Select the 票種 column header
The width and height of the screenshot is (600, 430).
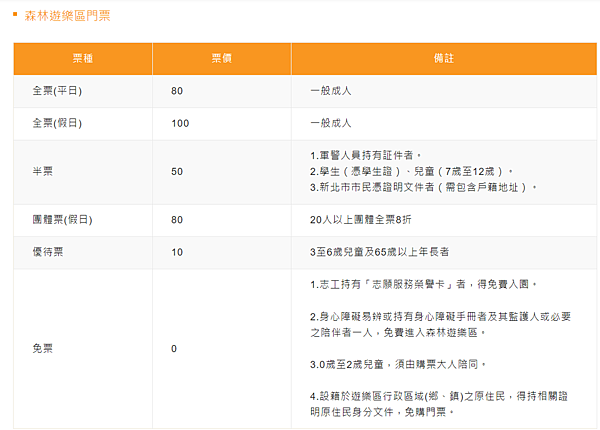tap(83, 59)
